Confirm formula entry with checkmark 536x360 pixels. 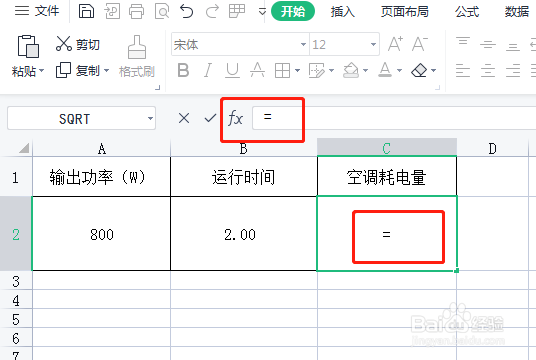click(x=210, y=118)
